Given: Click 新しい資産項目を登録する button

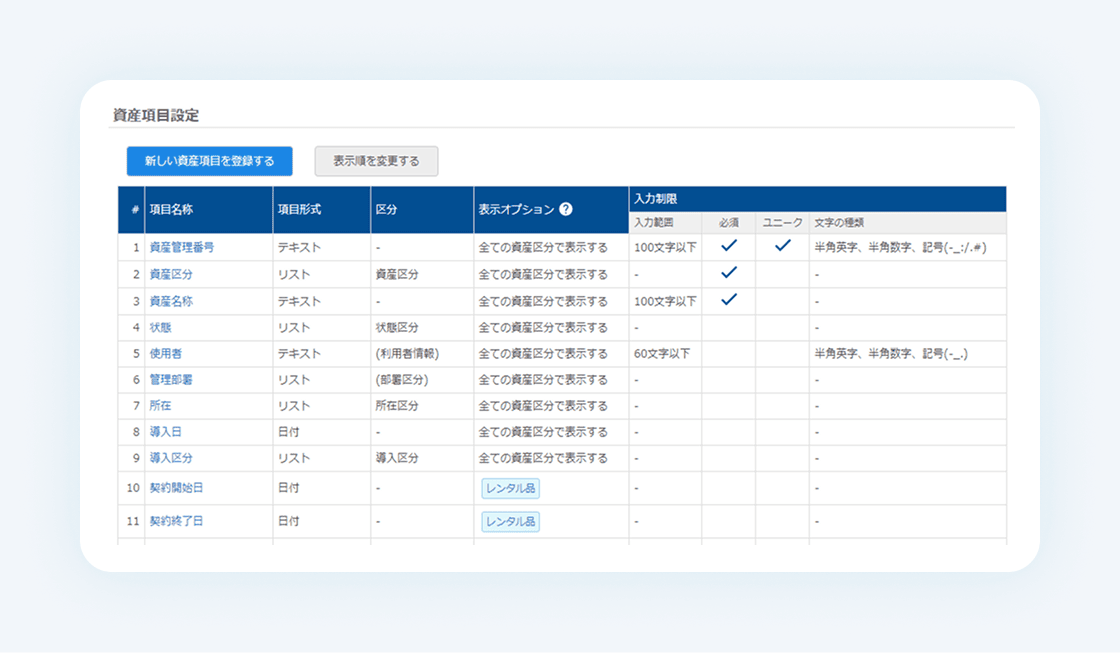Looking at the screenshot, I should point(209,161).
